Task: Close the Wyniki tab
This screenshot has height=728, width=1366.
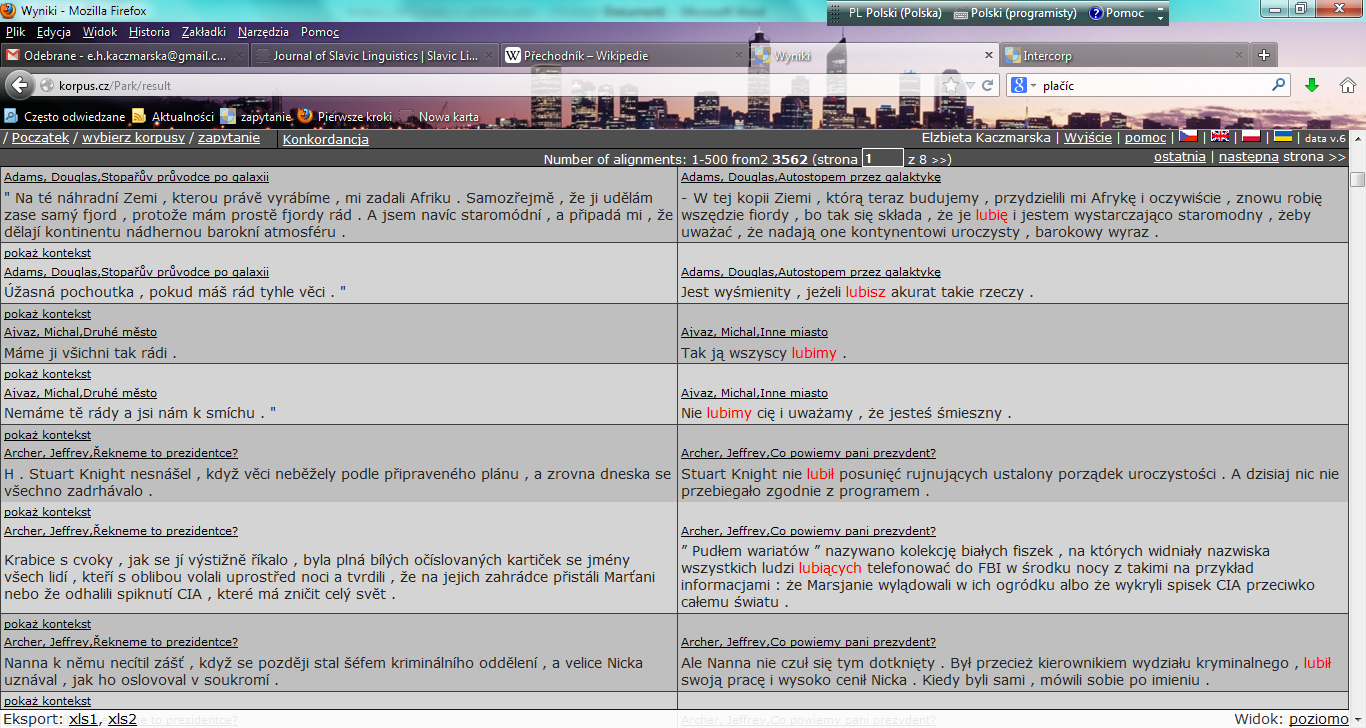Action: 989,55
